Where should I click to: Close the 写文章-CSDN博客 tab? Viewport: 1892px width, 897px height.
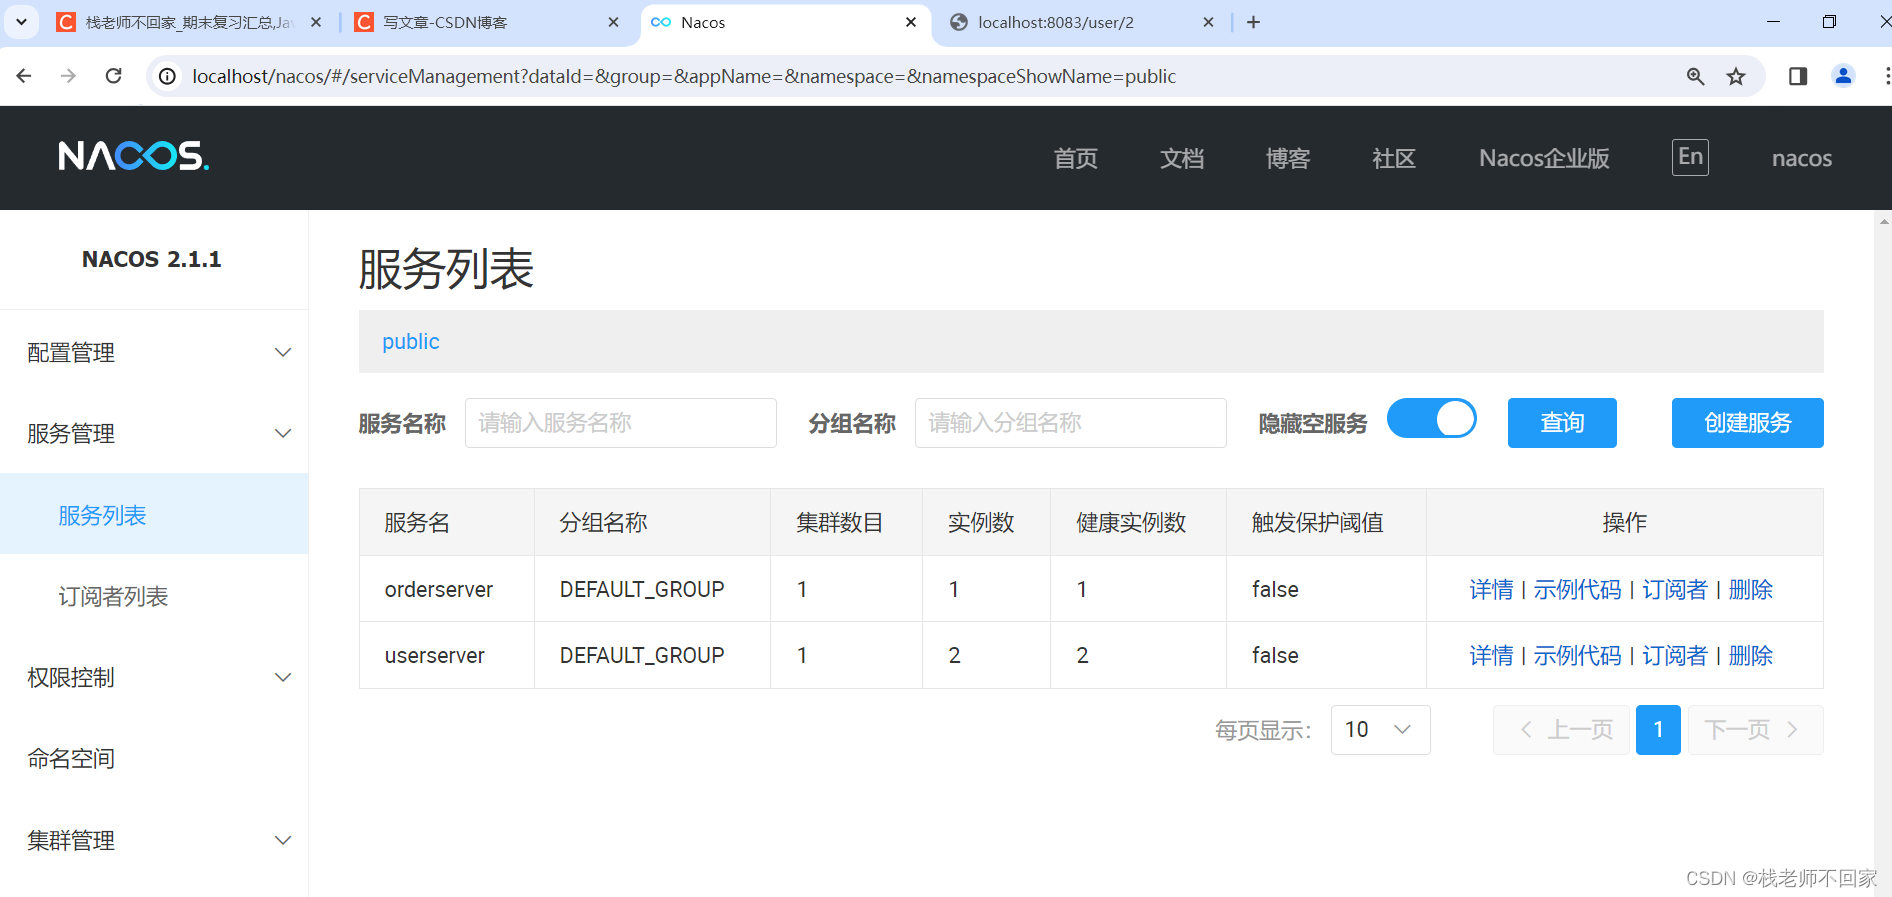pos(614,22)
